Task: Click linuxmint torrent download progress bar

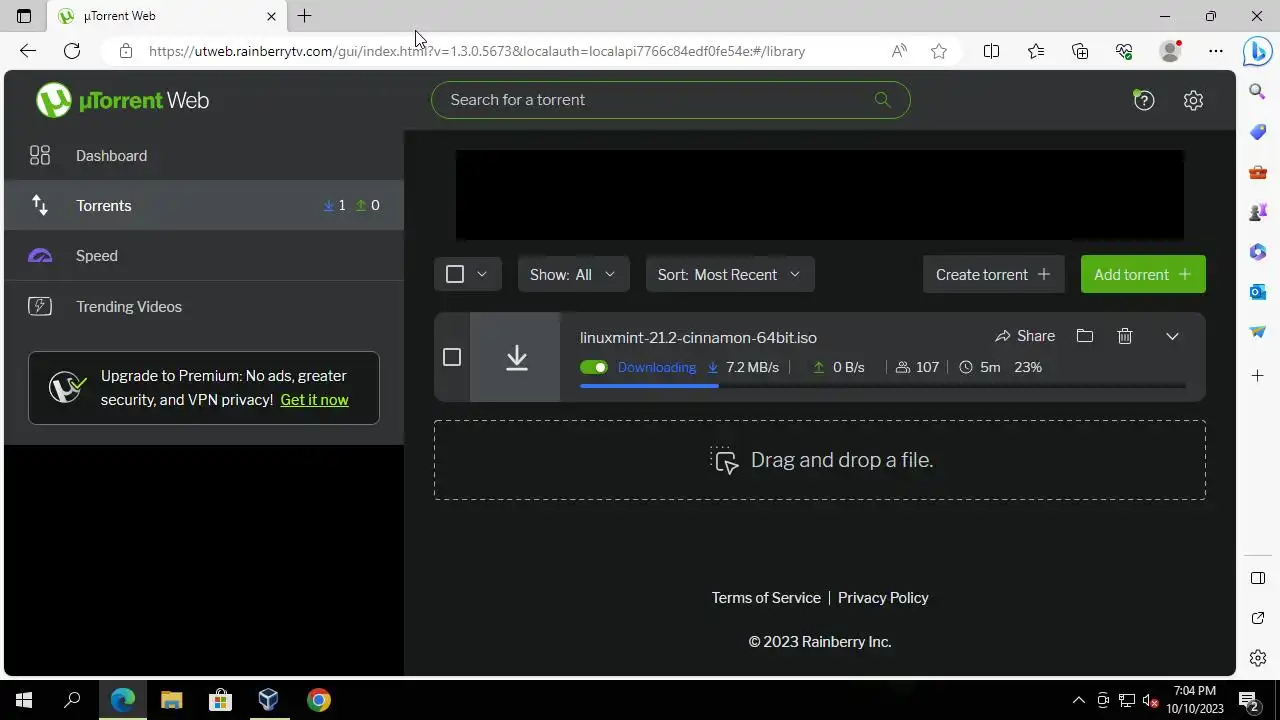Action: [x=882, y=386]
